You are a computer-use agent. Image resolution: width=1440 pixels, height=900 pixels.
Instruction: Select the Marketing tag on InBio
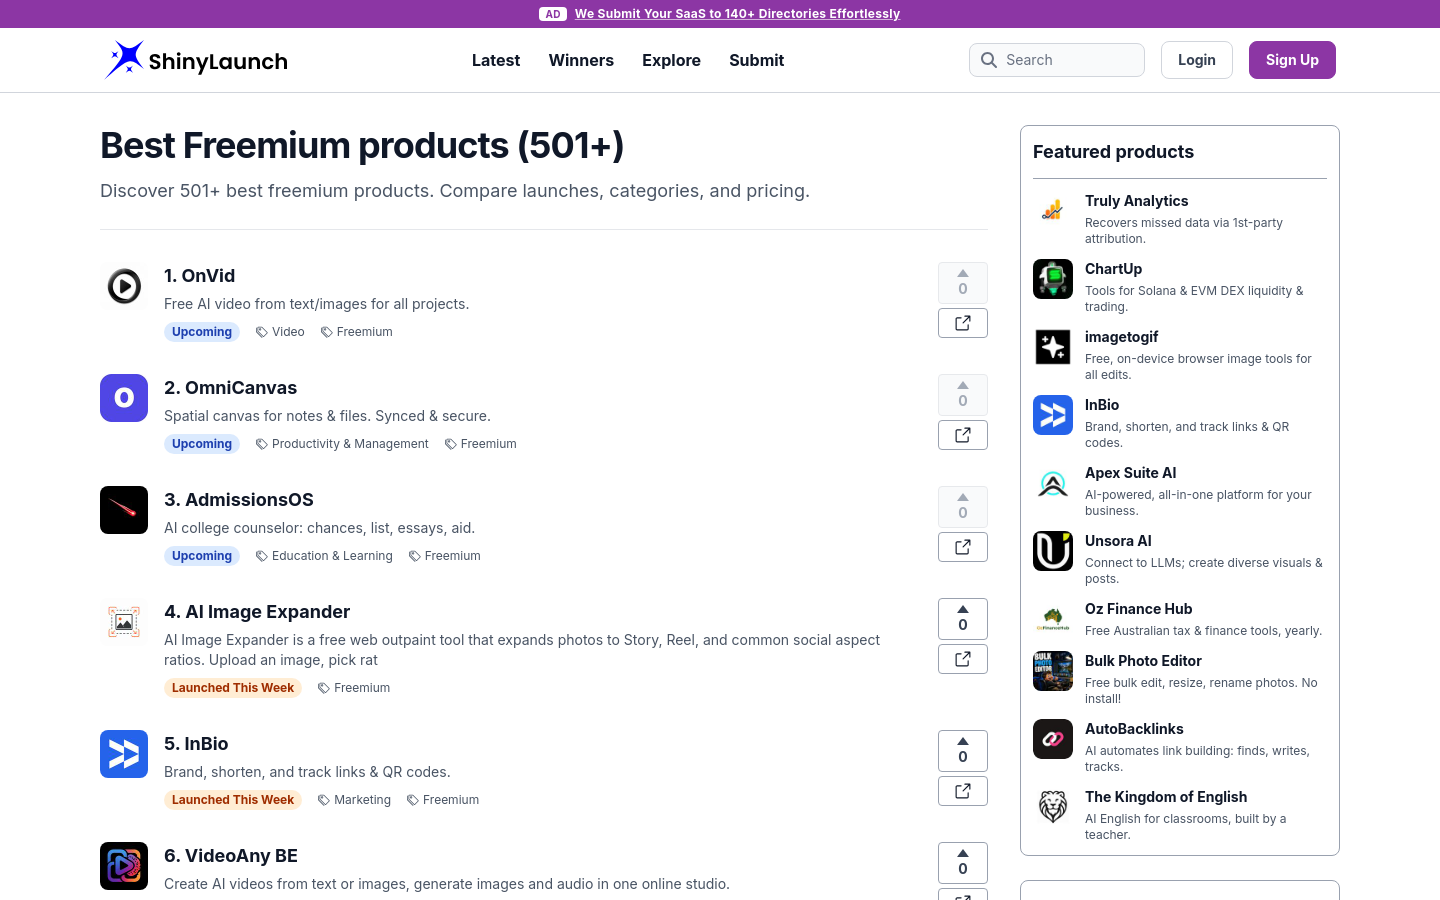pyautogui.click(x=354, y=800)
